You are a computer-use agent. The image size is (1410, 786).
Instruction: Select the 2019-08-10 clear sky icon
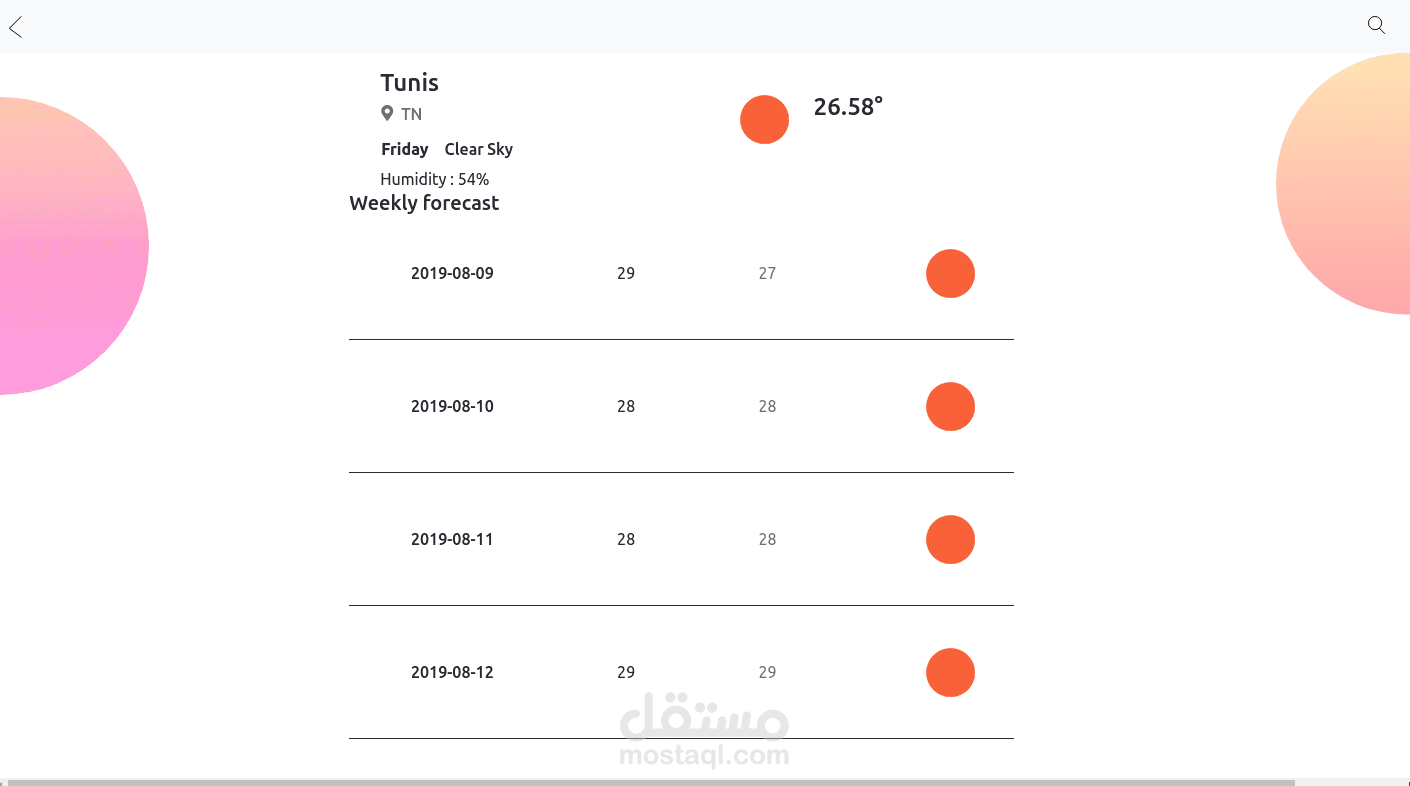point(950,407)
